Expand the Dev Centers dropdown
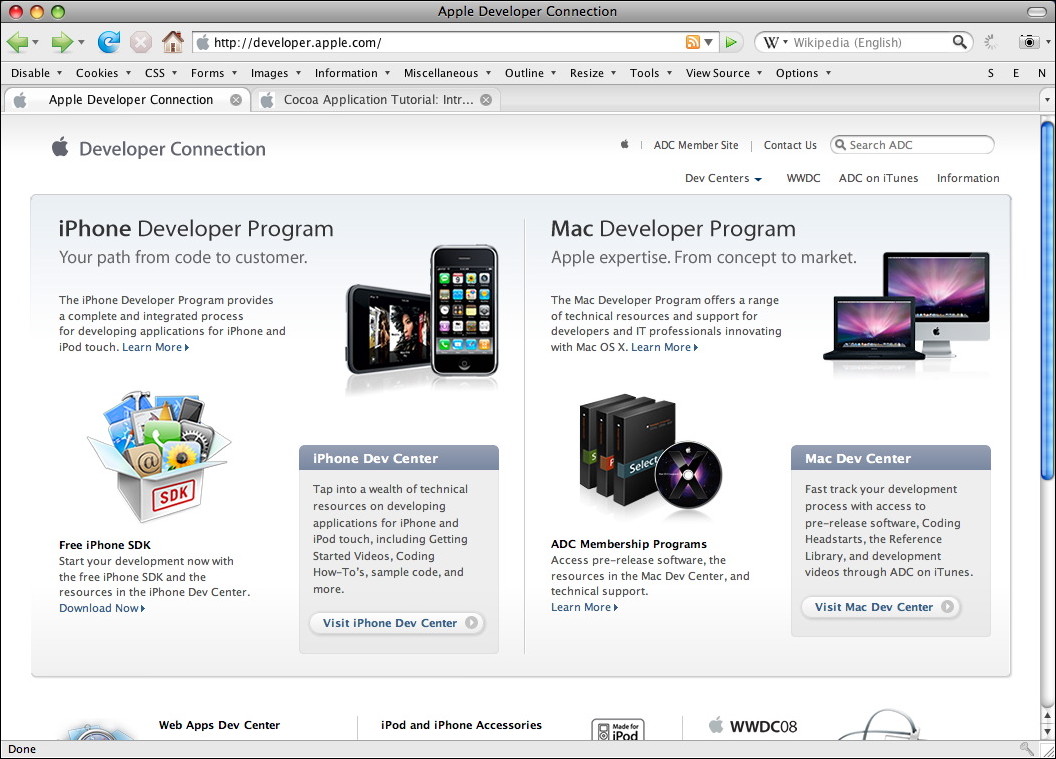Image resolution: width=1056 pixels, height=759 pixels. point(722,178)
